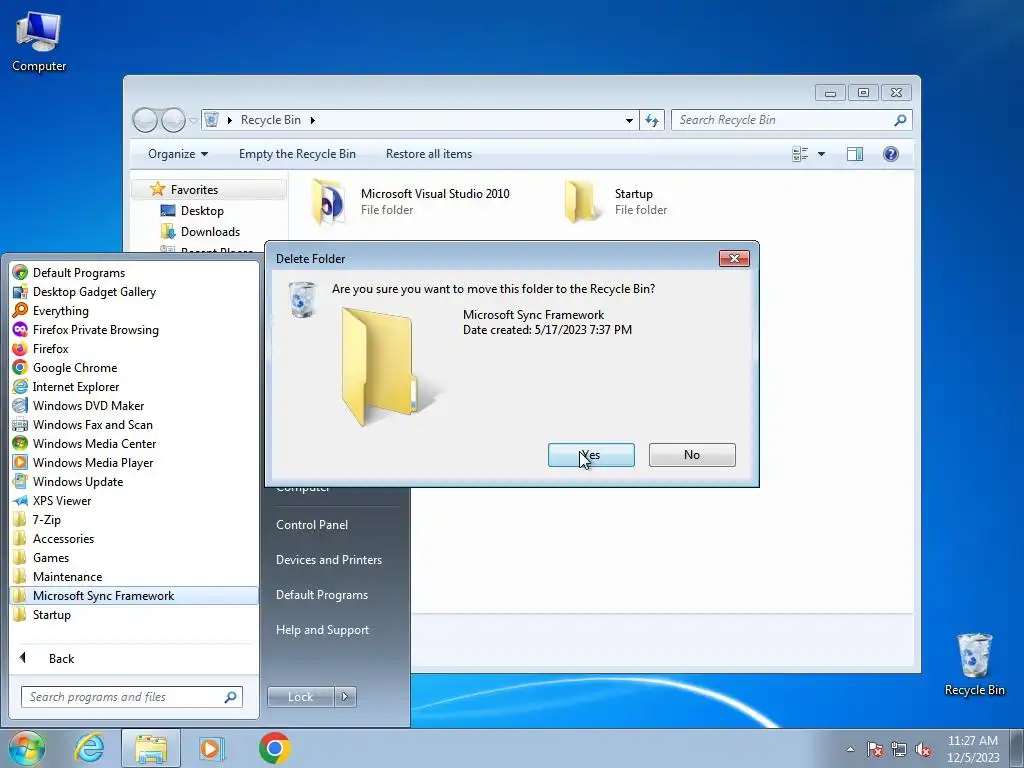Viewport: 1024px width, 768px height.
Task: Open Default Programs in the right pane
Action: [322, 595]
